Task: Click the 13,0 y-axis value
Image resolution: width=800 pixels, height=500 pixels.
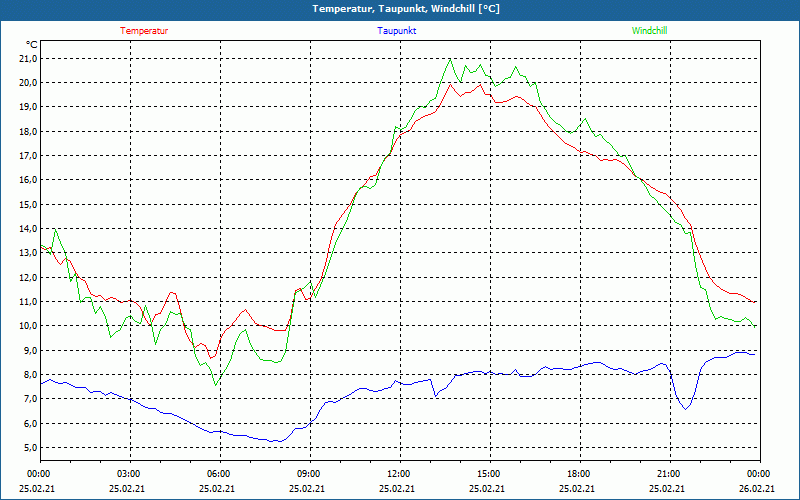Action: pyautogui.click(x=29, y=253)
